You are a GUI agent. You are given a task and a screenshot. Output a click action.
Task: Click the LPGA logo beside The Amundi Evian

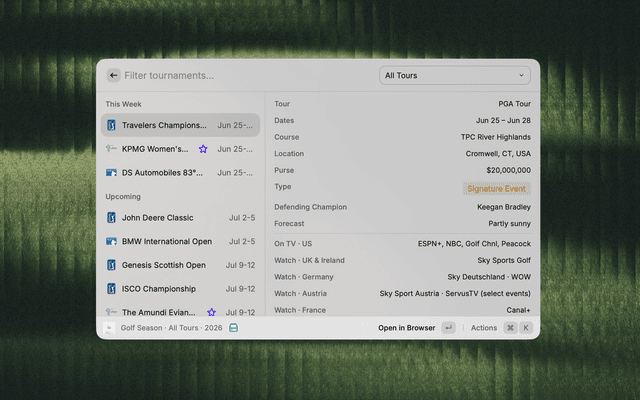click(111, 311)
